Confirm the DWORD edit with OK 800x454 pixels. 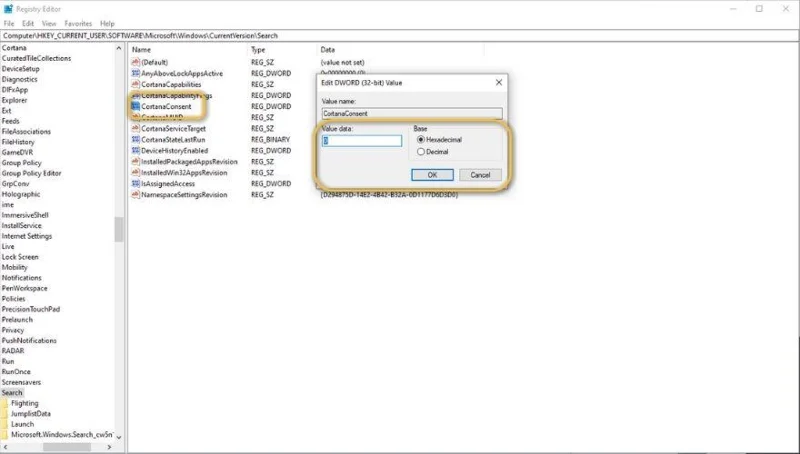point(432,175)
